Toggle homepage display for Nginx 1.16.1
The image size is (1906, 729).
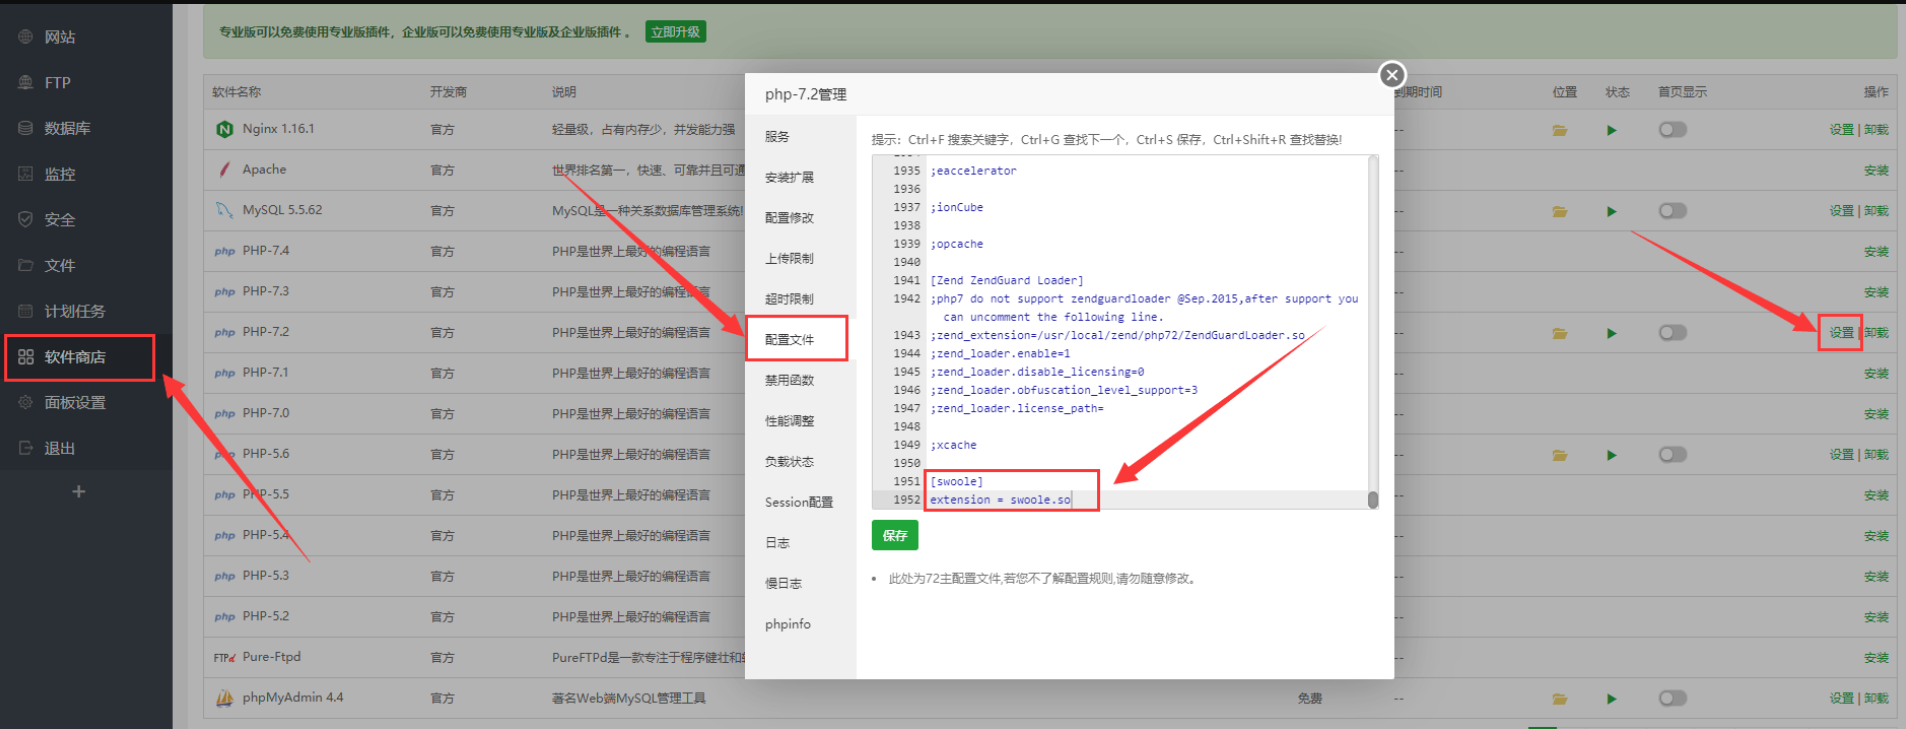[1672, 130]
